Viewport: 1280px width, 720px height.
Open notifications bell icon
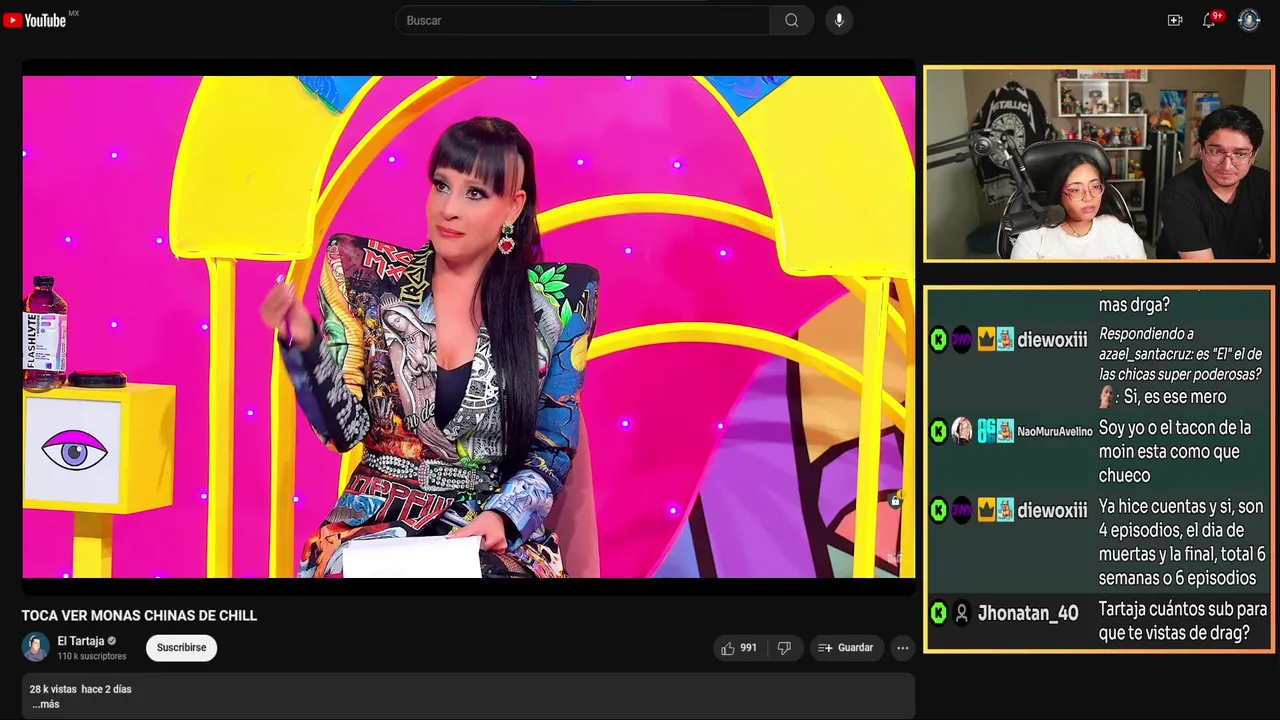click(x=1209, y=20)
